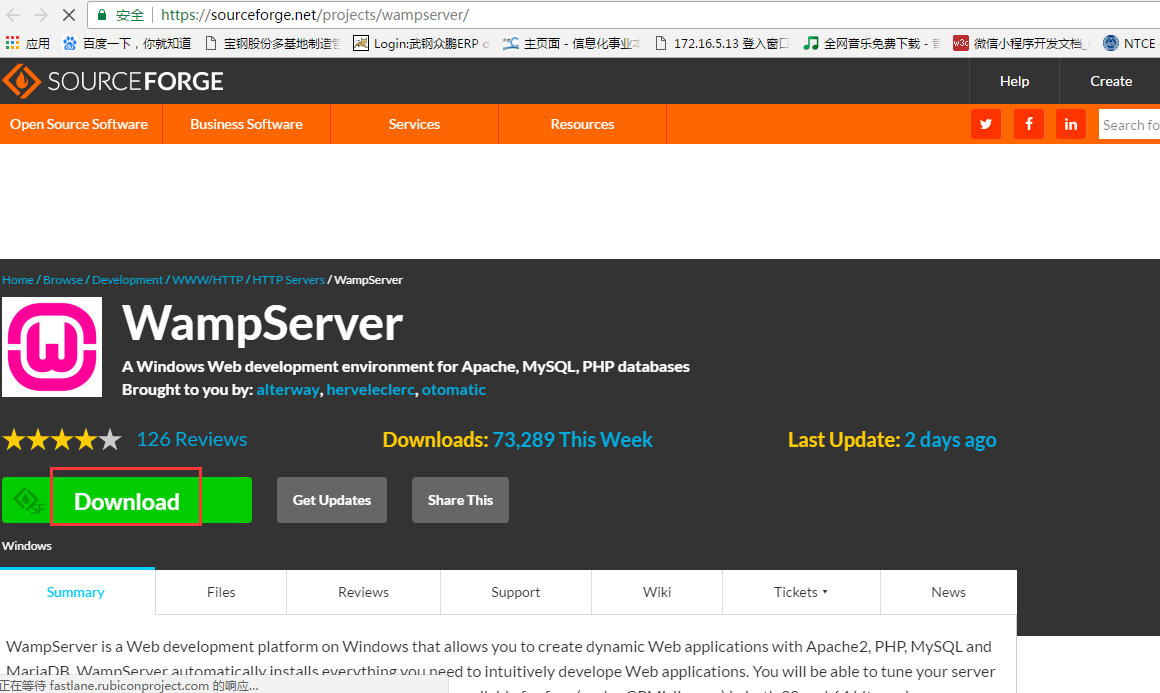1160x693 pixels.
Task: Open Business Software menu
Action: (246, 124)
